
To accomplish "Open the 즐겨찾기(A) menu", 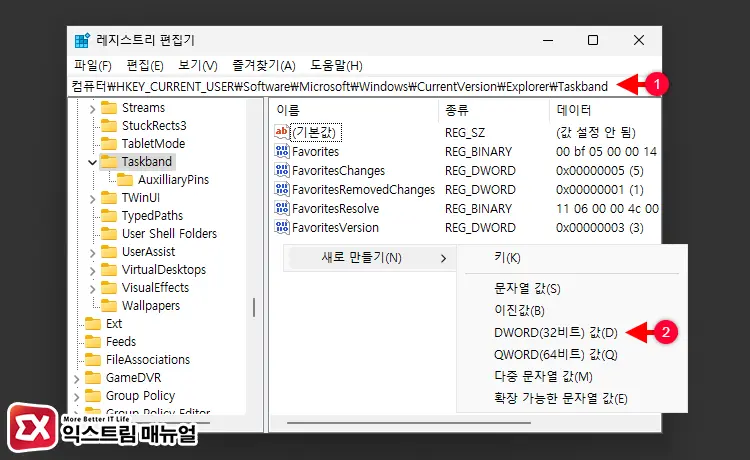I will (264, 66).
